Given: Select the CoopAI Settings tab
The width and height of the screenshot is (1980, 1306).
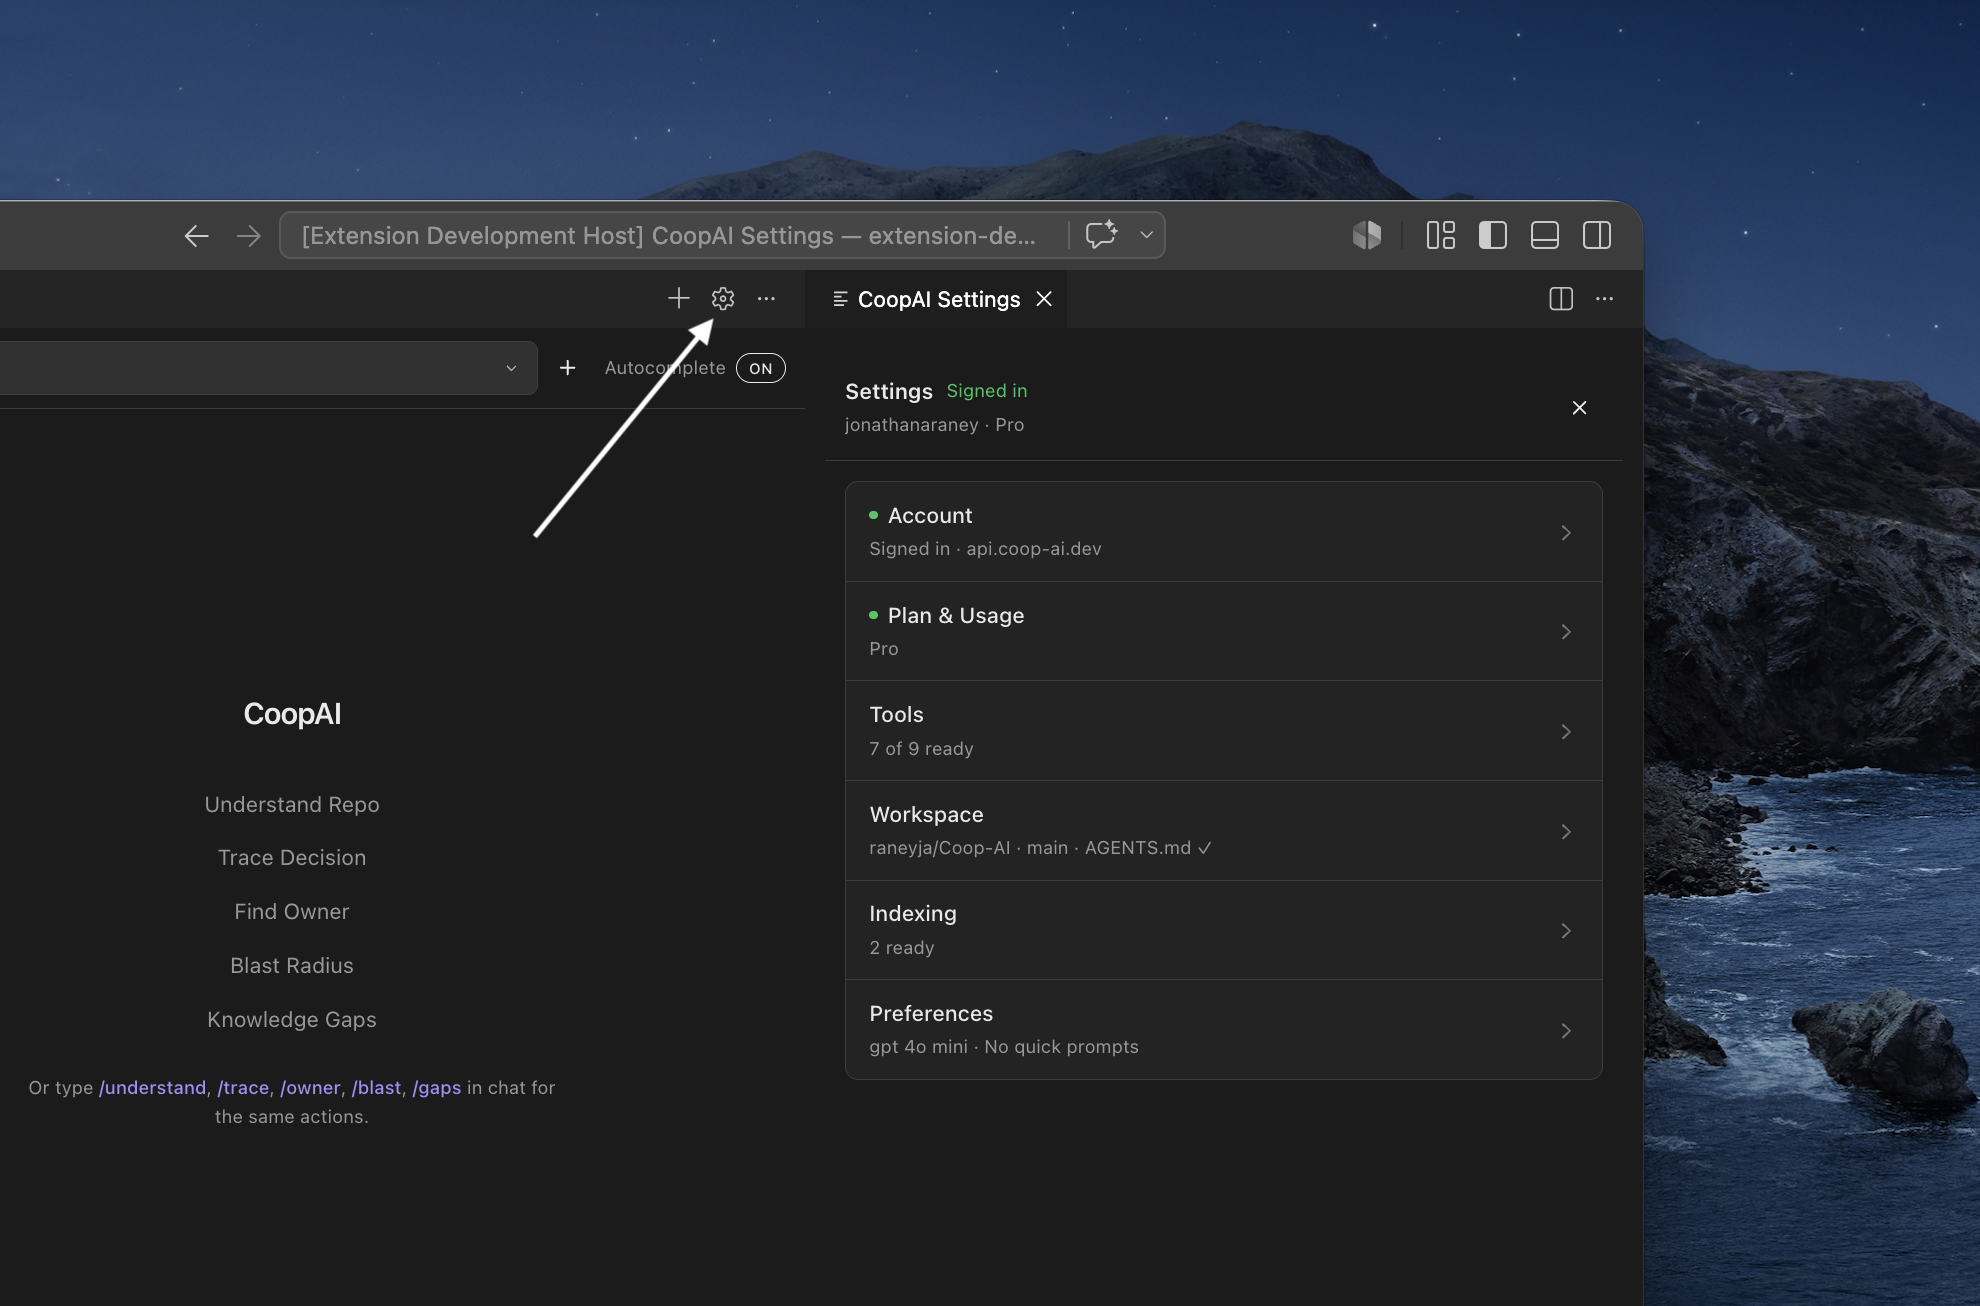Looking at the screenshot, I should (x=938, y=299).
